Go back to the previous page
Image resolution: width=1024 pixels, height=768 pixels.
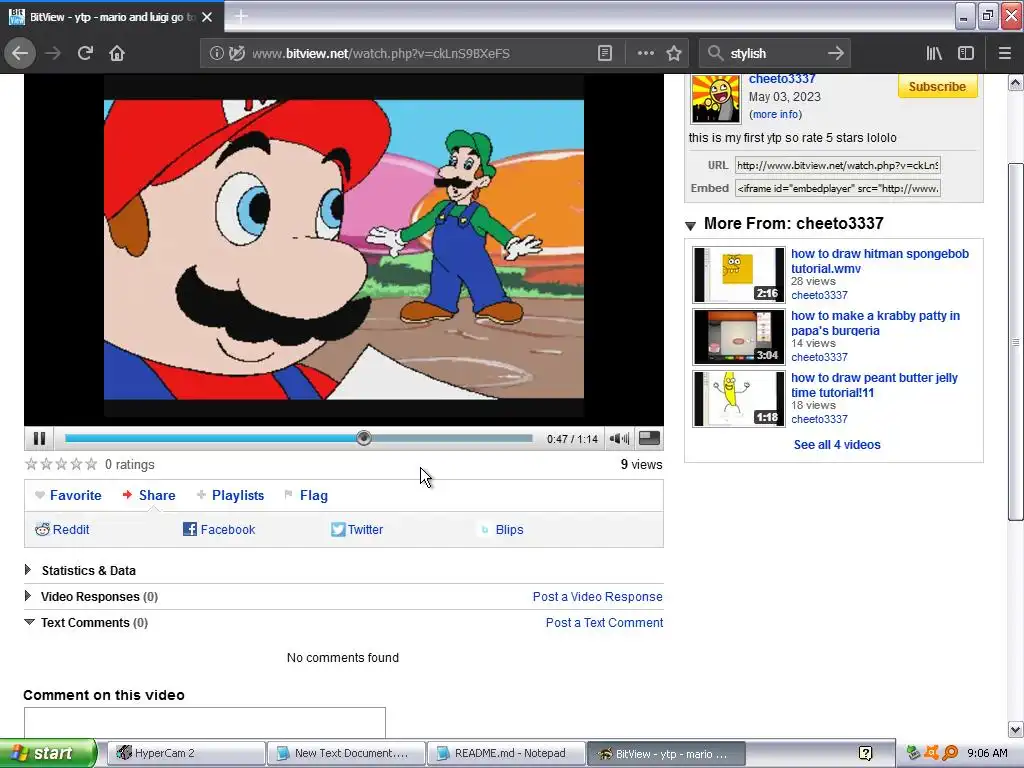click(20, 53)
